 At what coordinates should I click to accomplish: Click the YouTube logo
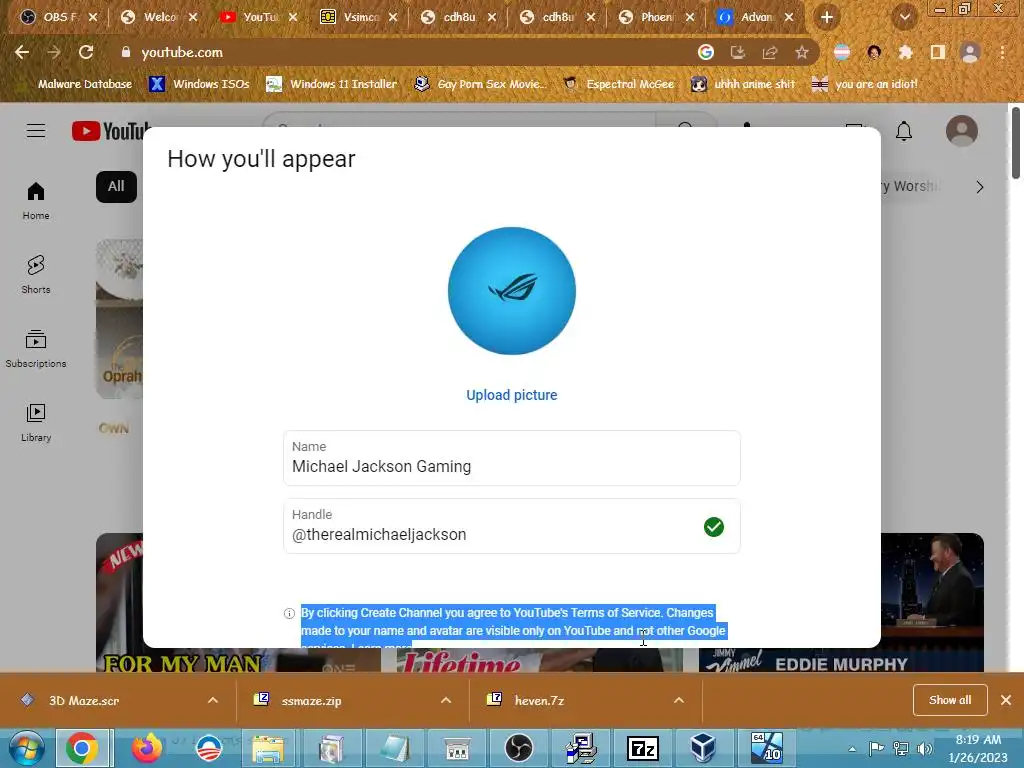point(110,131)
